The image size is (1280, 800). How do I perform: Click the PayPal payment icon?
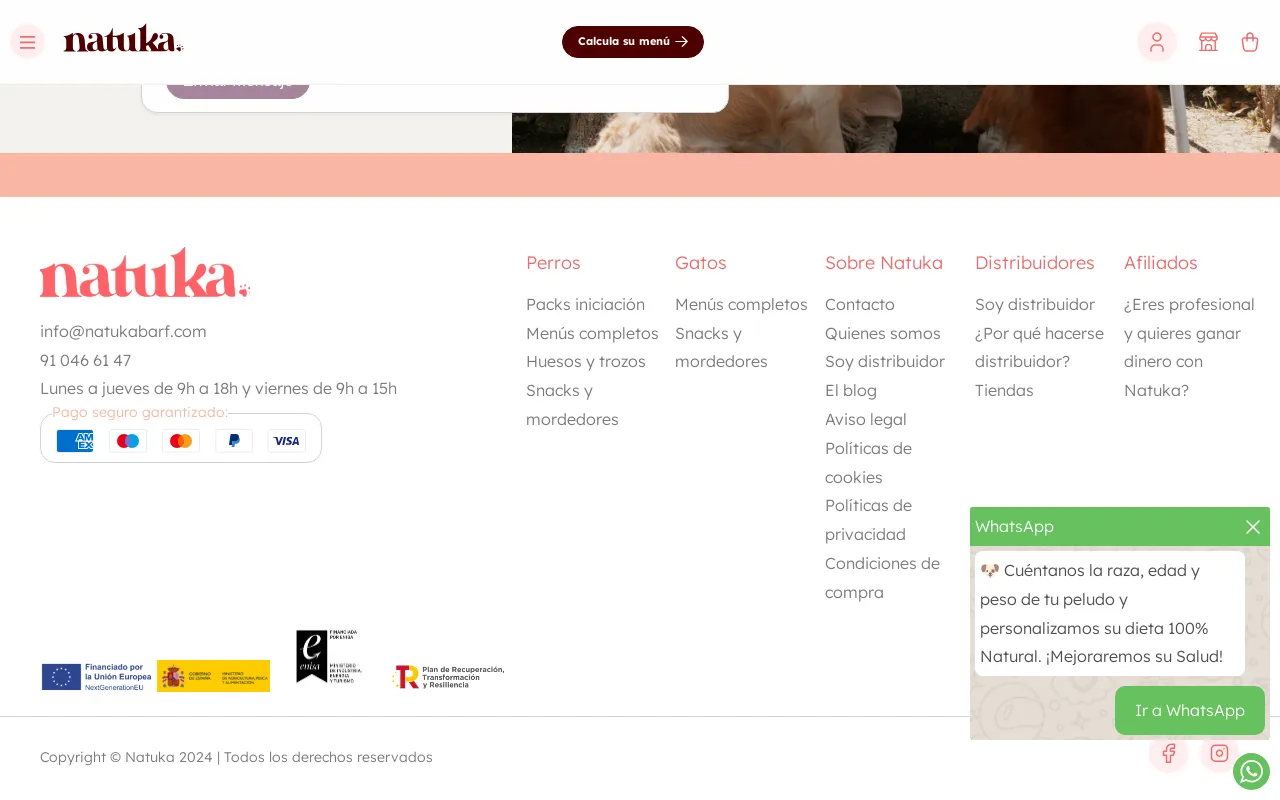pyautogui.click(x=234, y=441)
